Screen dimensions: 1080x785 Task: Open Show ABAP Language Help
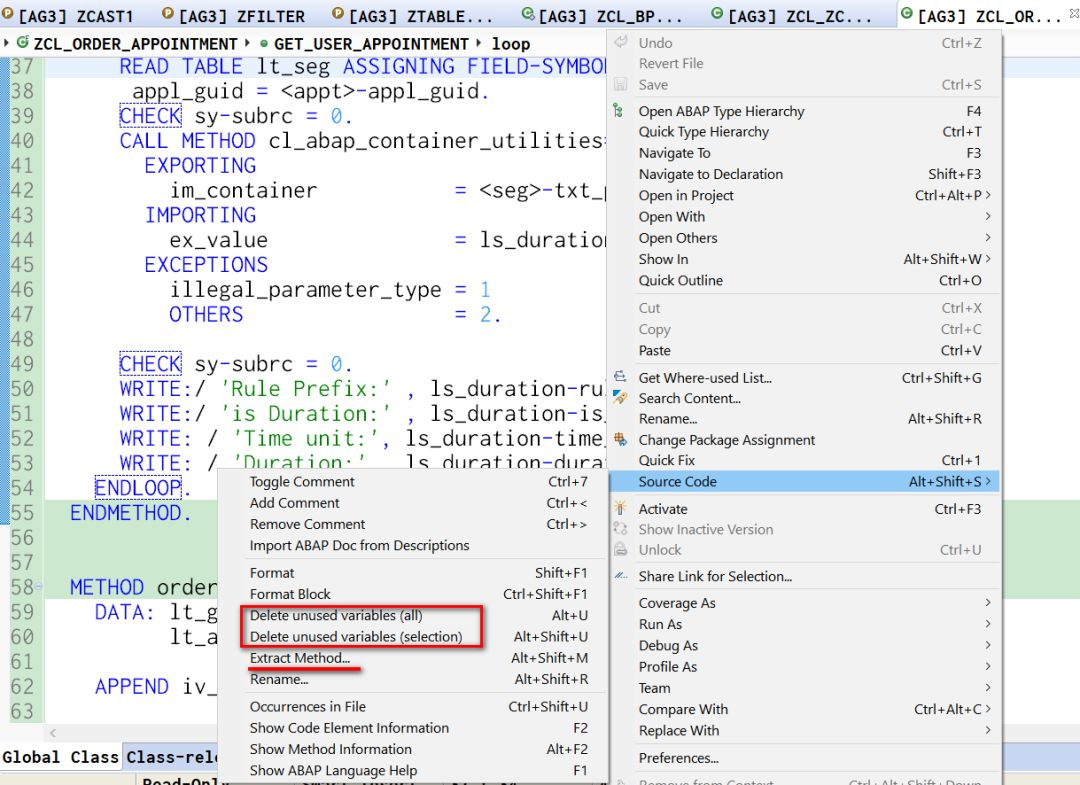pos(413,771)
